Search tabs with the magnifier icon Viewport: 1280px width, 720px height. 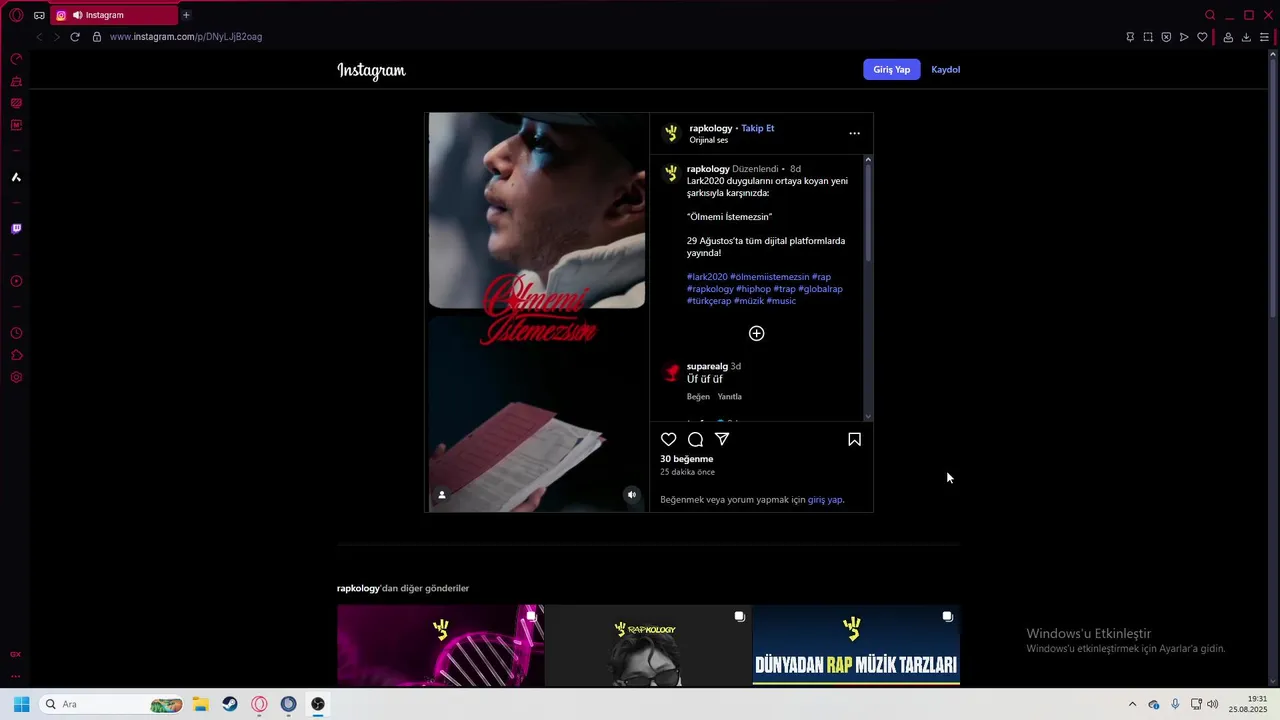(1210, 15)
